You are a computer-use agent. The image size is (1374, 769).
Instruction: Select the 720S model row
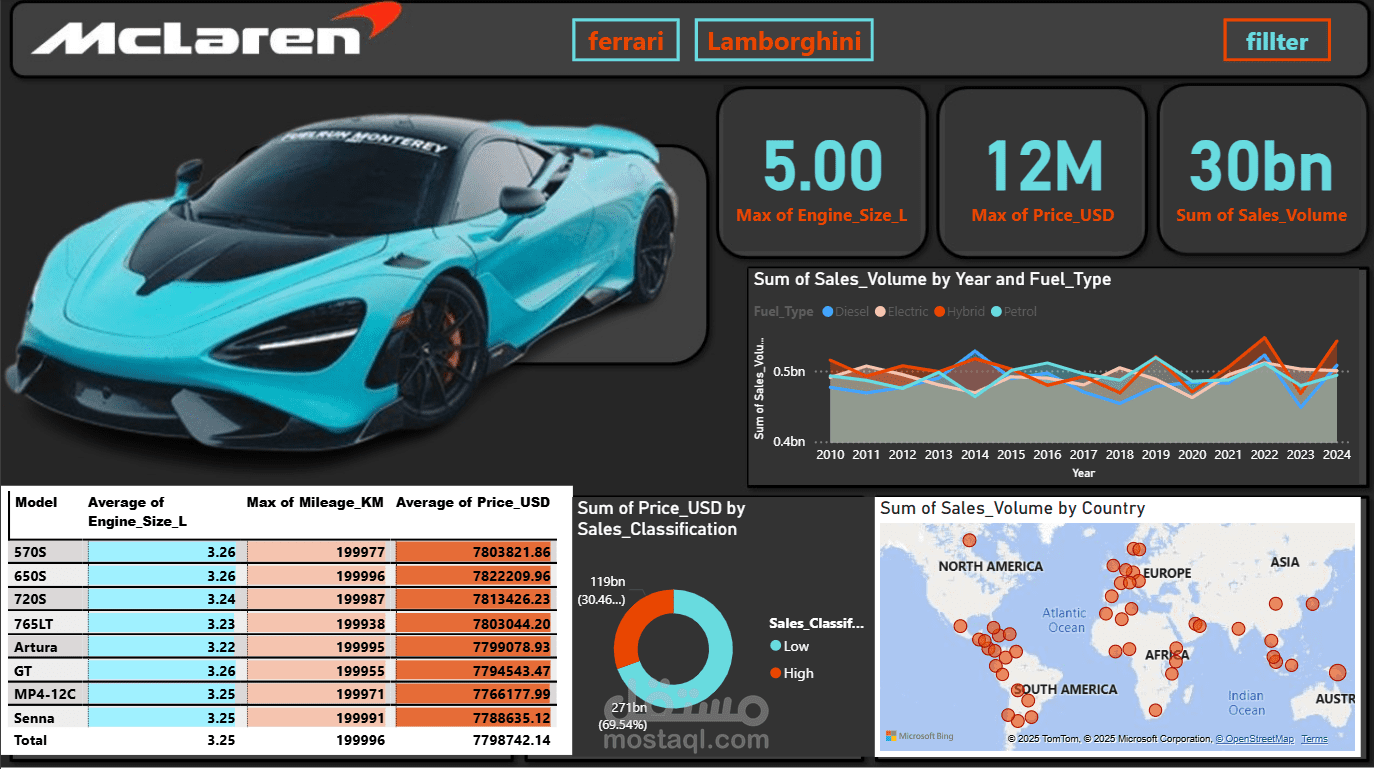pos(282,599)
